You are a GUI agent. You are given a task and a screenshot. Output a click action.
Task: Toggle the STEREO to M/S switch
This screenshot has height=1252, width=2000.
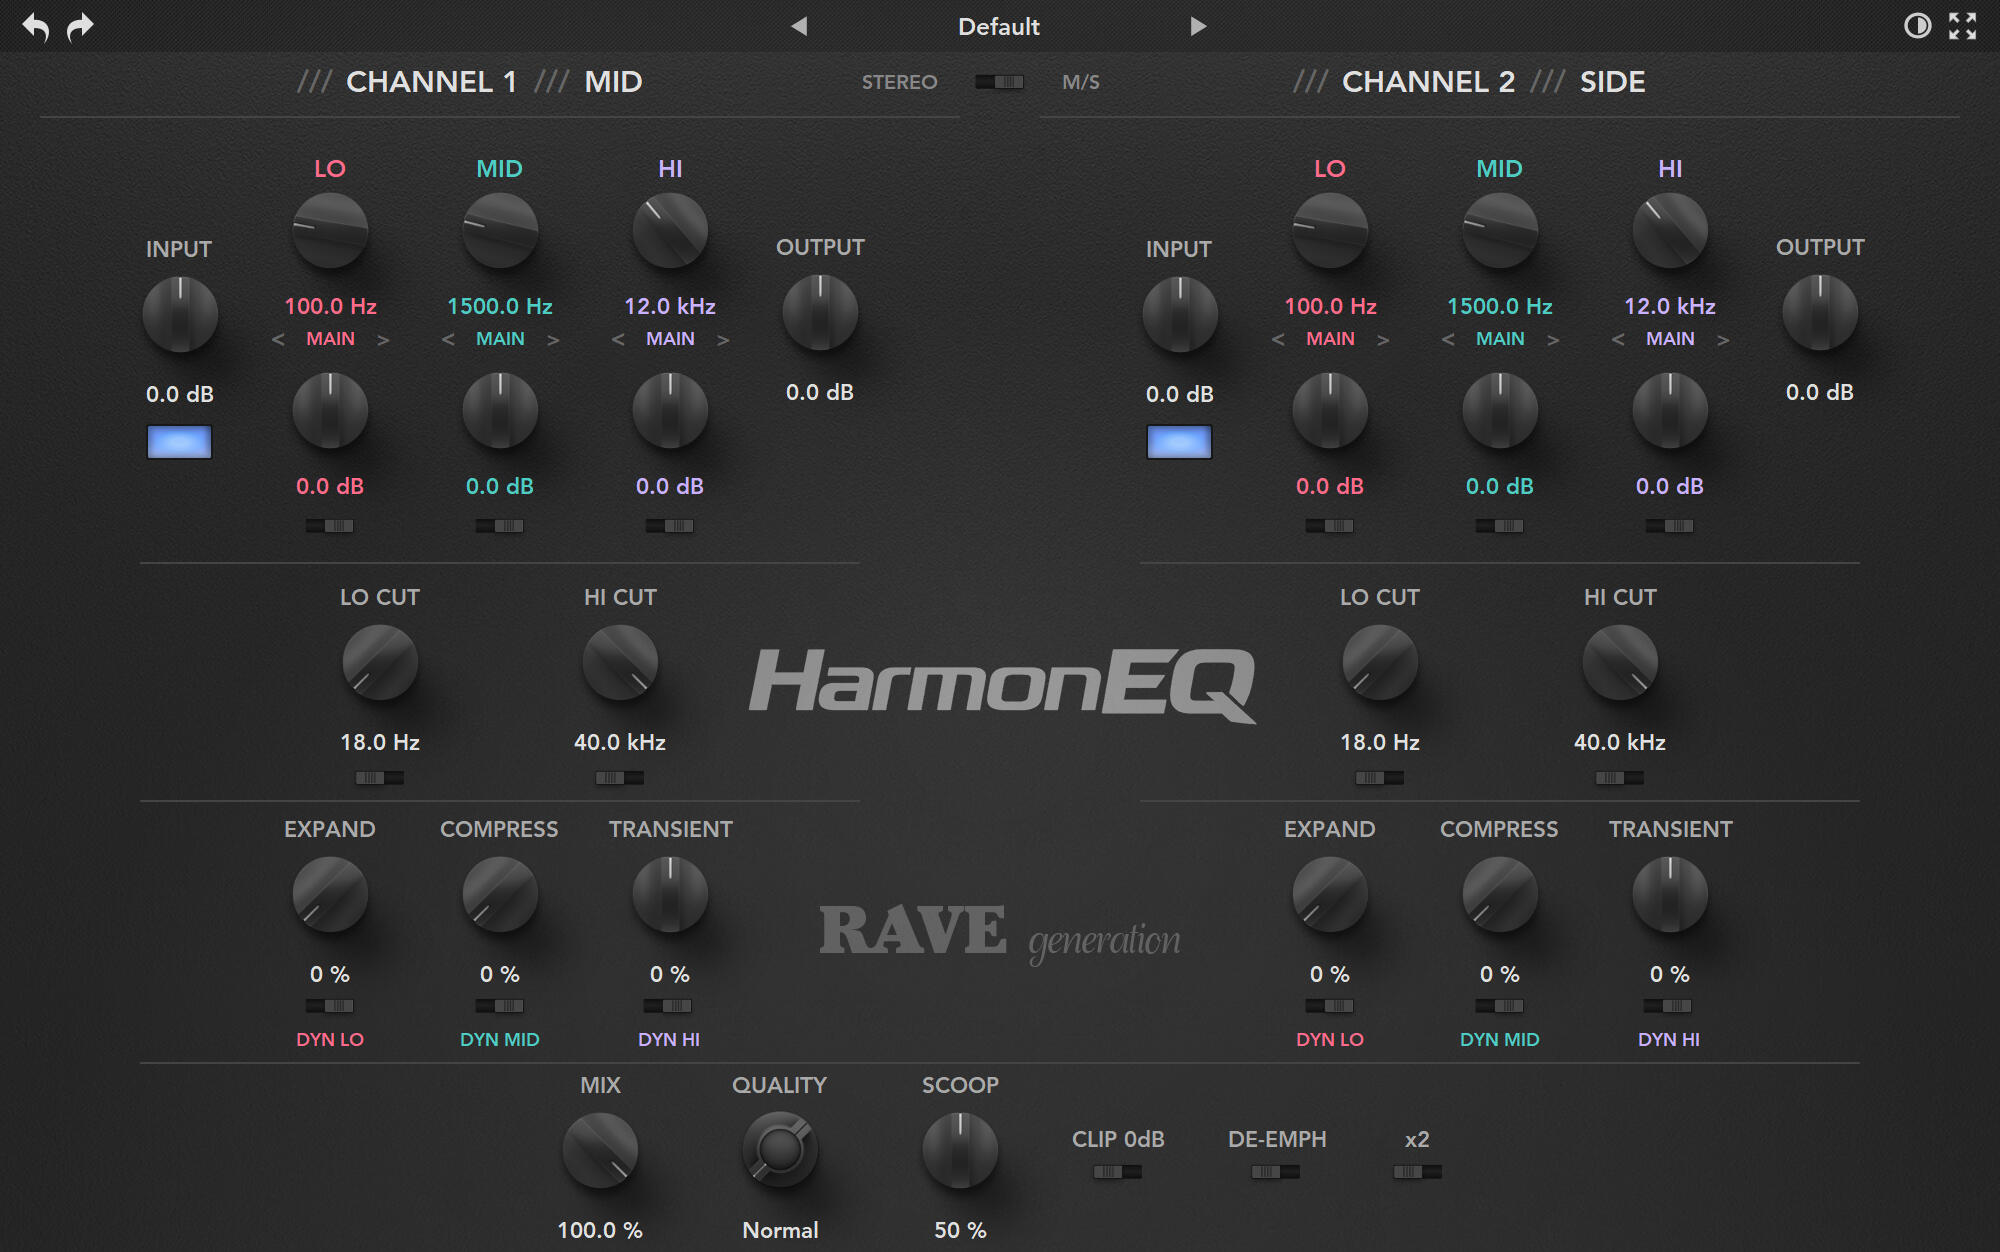click(x=999, y=82)
